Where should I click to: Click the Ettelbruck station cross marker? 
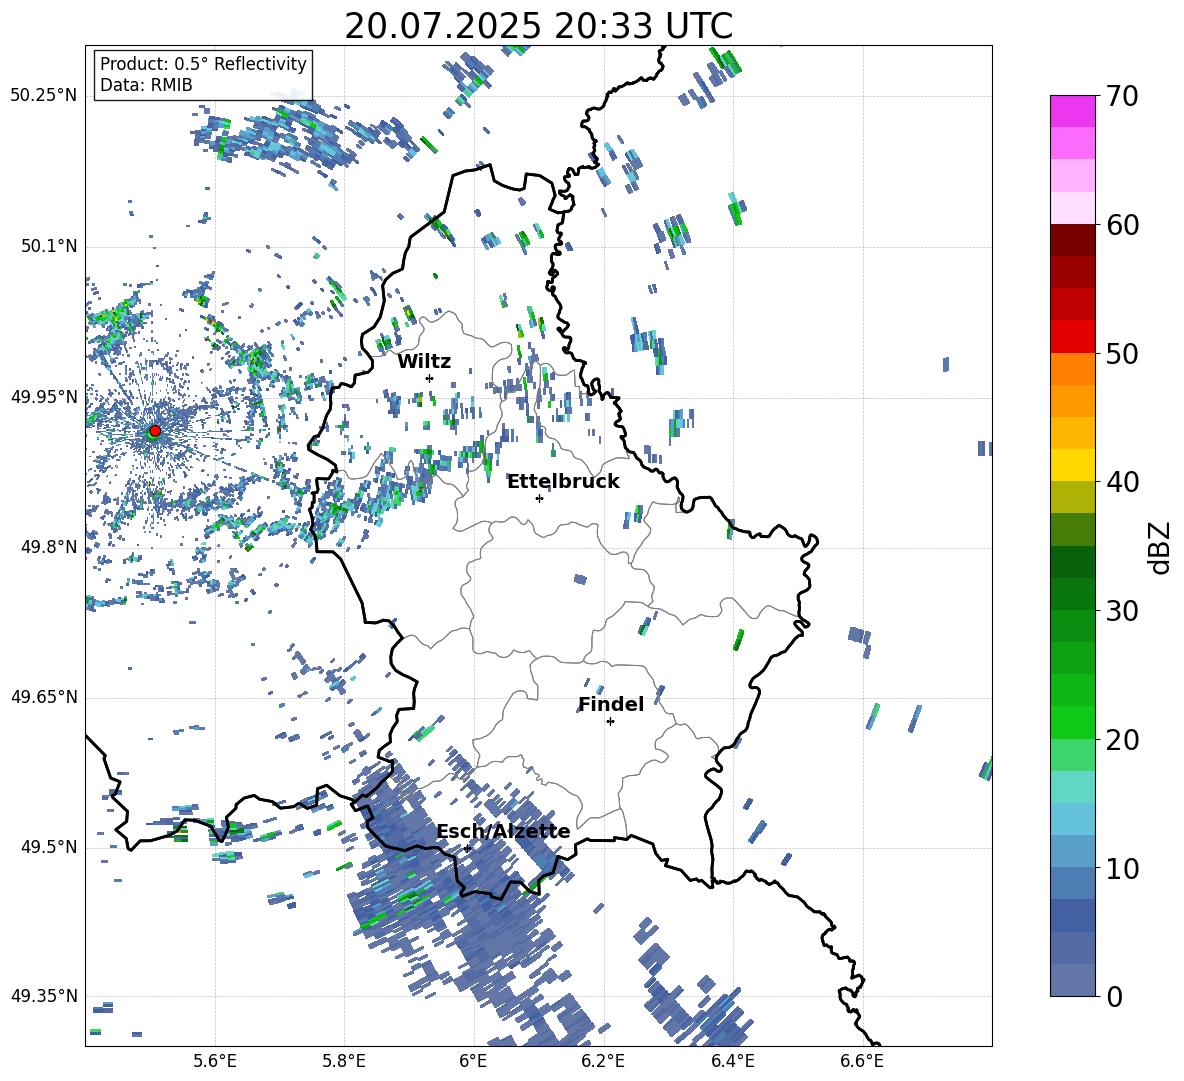pyautogui.click(x=539, y=498)
